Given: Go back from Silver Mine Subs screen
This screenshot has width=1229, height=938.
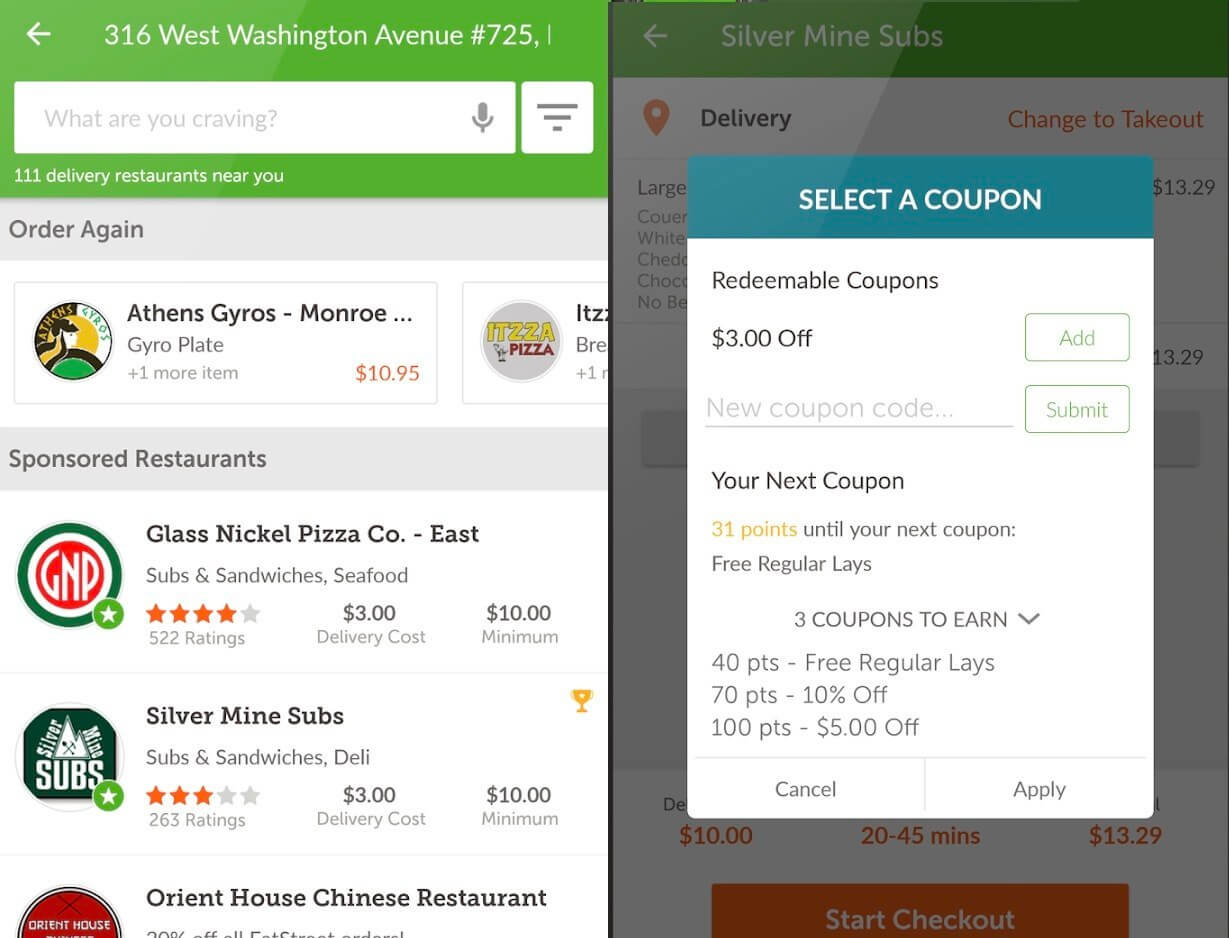Looking at the screenshot, I should click(655, 37).
